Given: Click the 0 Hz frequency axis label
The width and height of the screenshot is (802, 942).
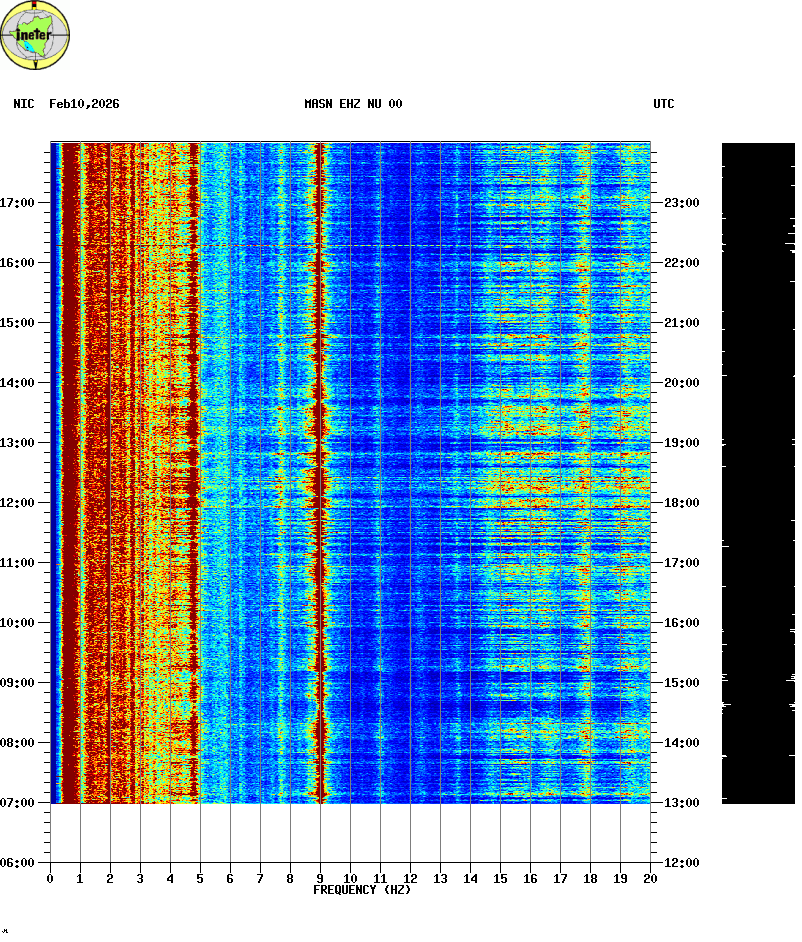Looking at the screenshot, I should point(50,879).
